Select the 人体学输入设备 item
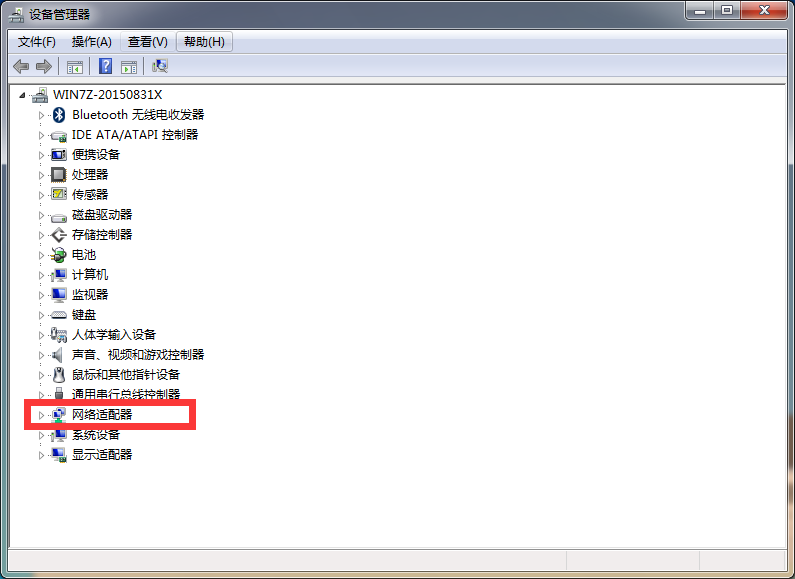This screenshot has width=795, height=579. click(114, 335)
